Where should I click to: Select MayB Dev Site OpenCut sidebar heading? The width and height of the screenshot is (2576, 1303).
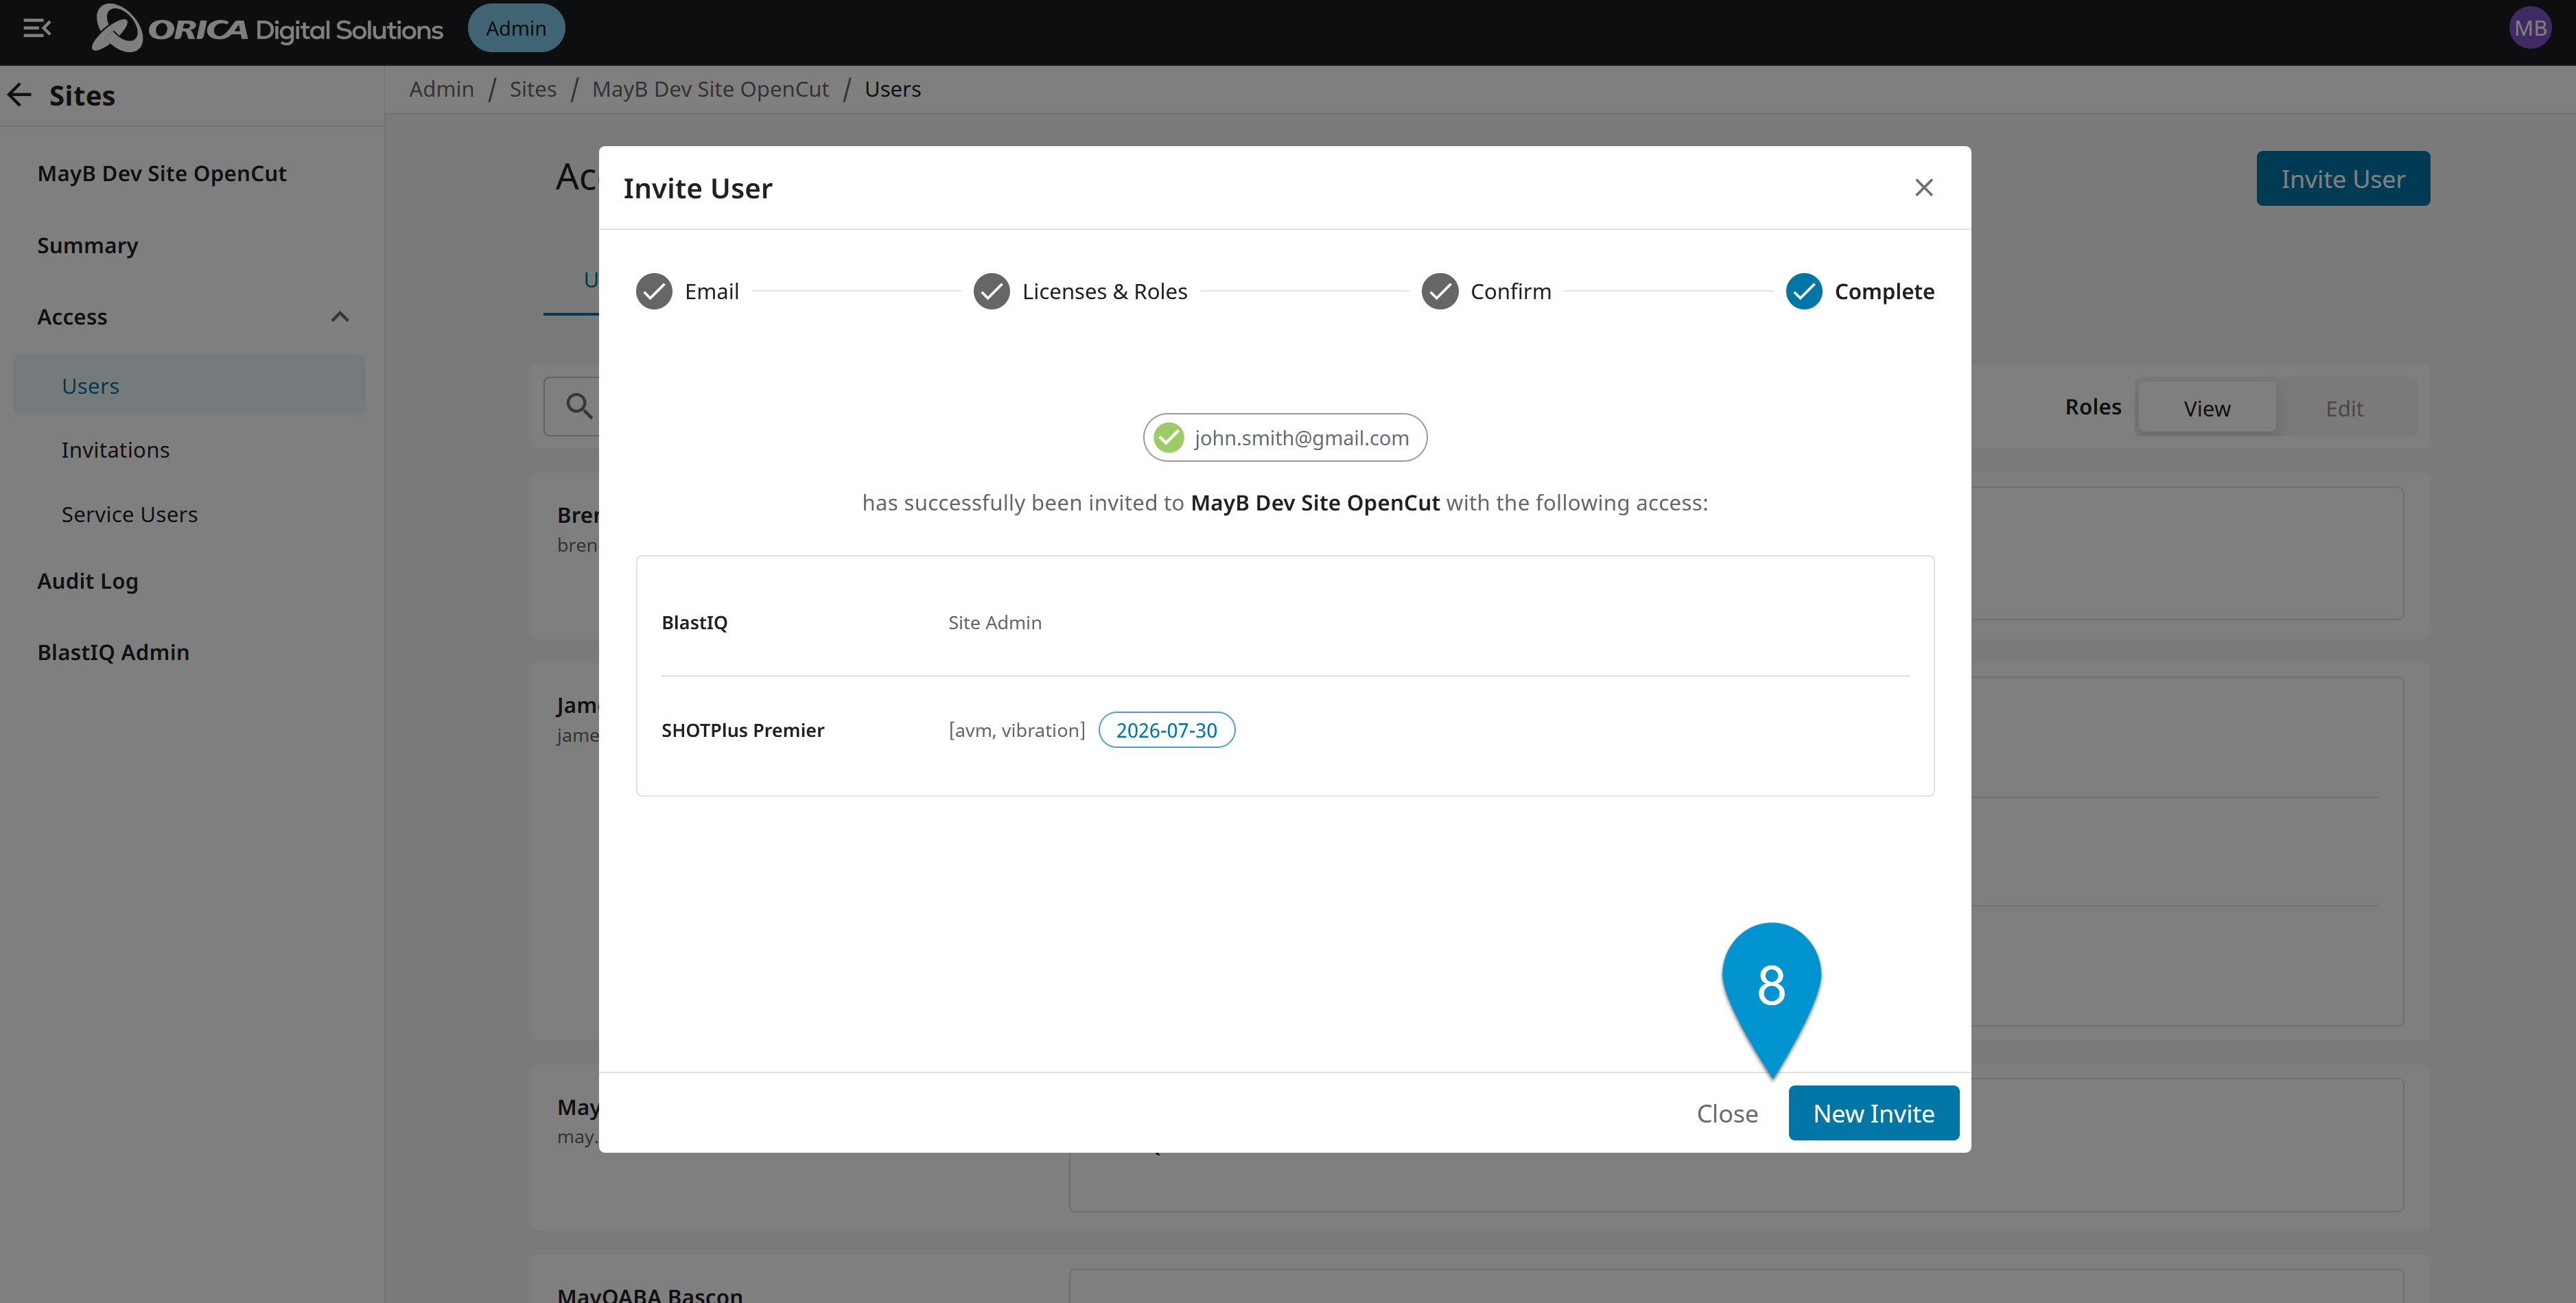click(161, 173)
